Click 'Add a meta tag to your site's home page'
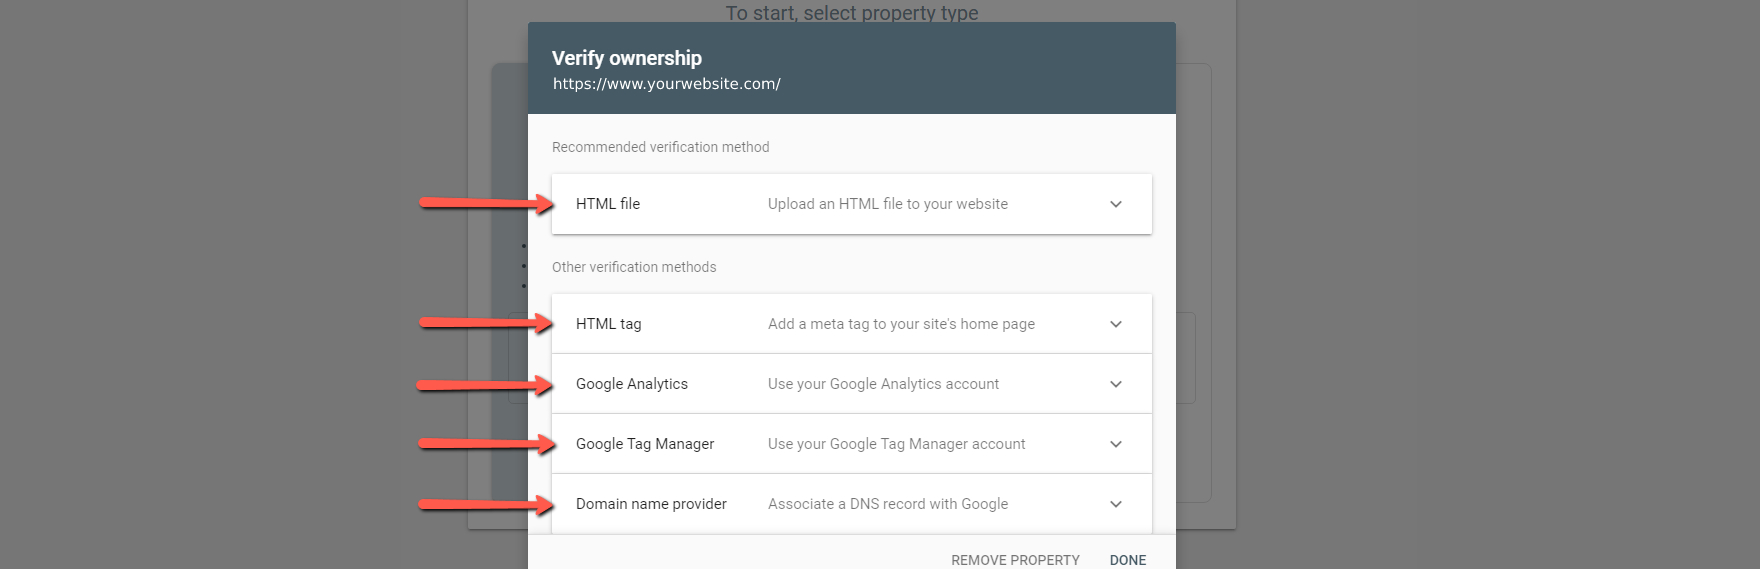This screenshot has height=569, width=1760. (x=901, y=324)
